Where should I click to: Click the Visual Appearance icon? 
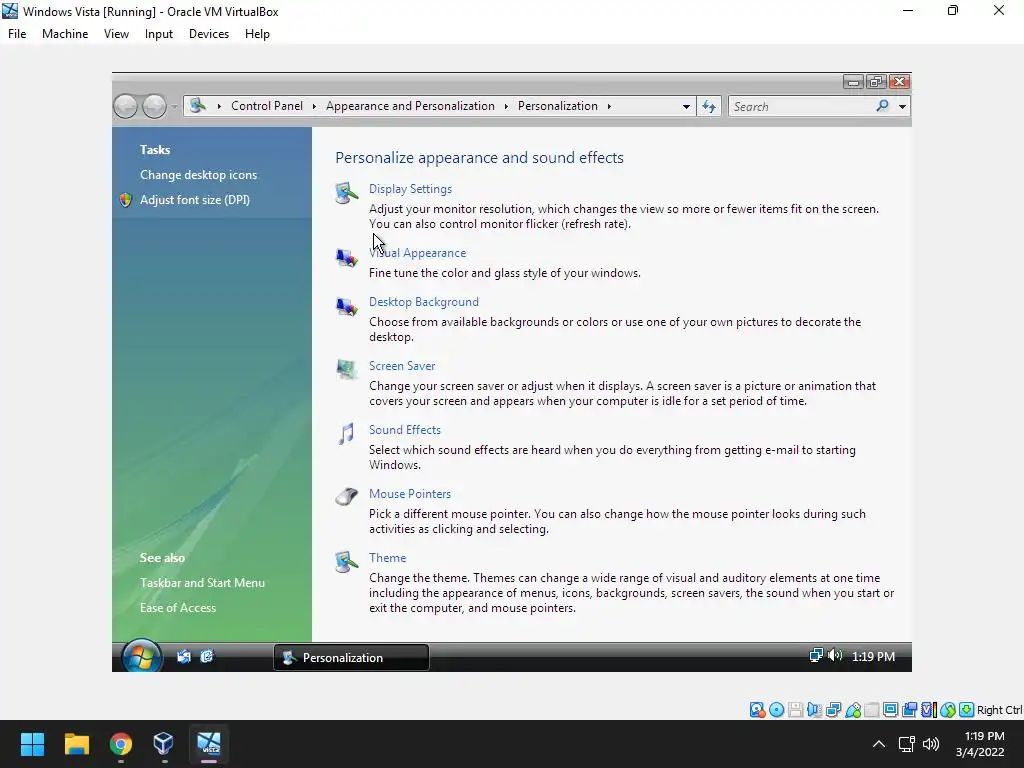(x=347, y=257)
